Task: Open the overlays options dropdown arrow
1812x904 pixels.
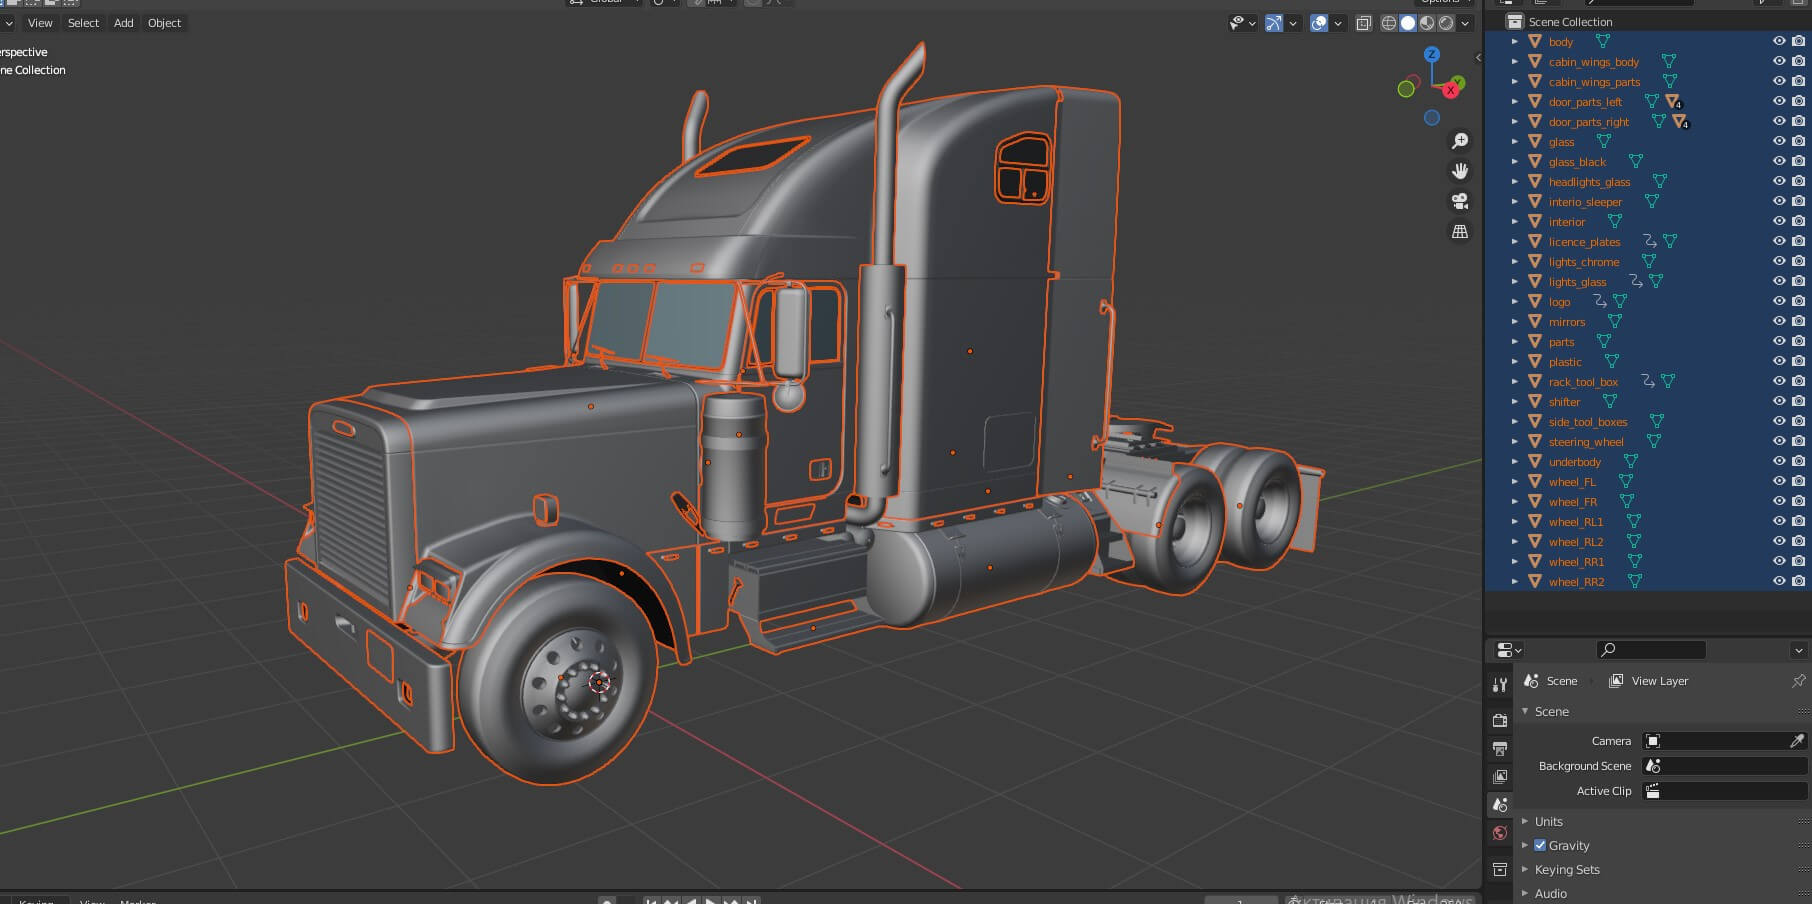Action: 1338,23
